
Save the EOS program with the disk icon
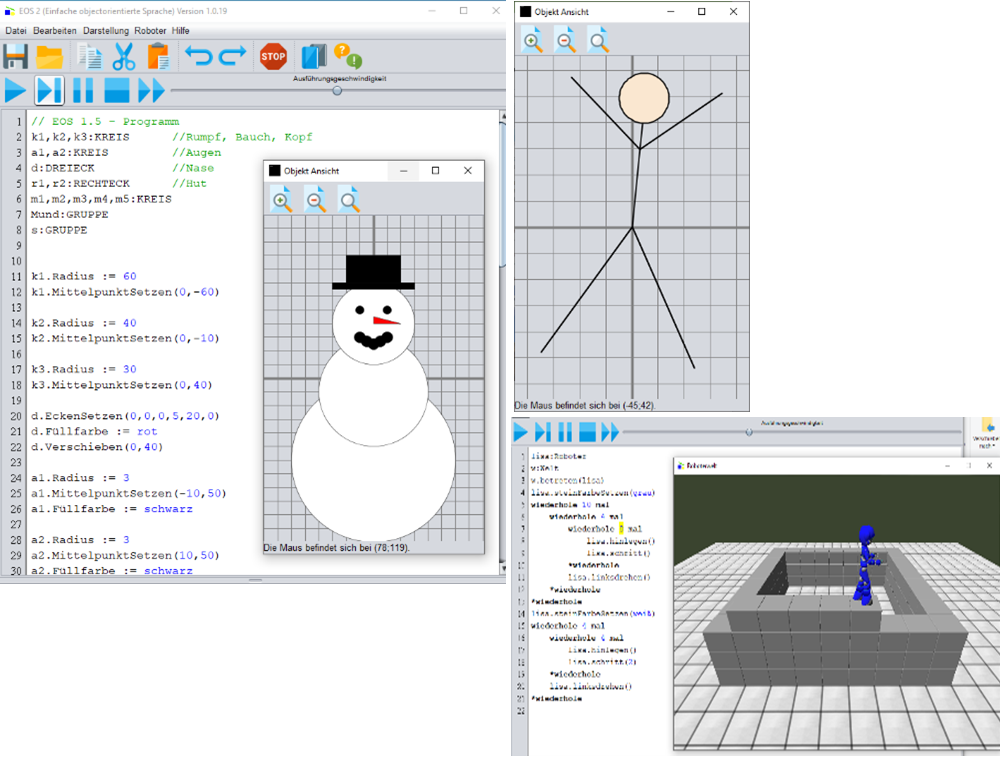pos(14,57)
